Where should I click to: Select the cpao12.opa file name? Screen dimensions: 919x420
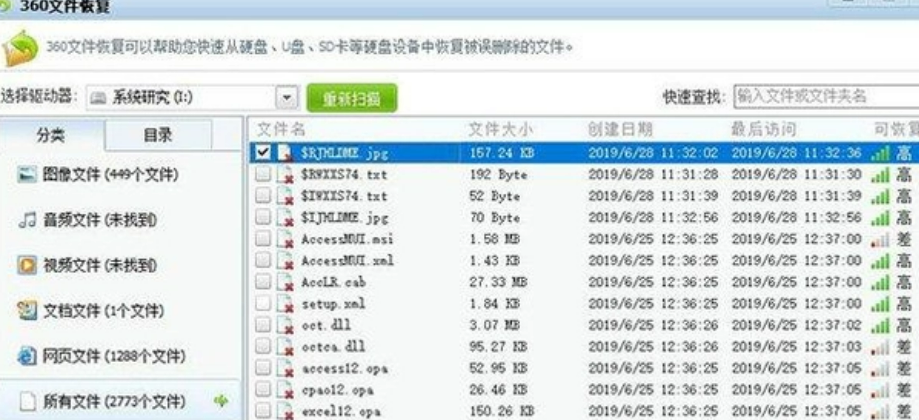[337, 391]
